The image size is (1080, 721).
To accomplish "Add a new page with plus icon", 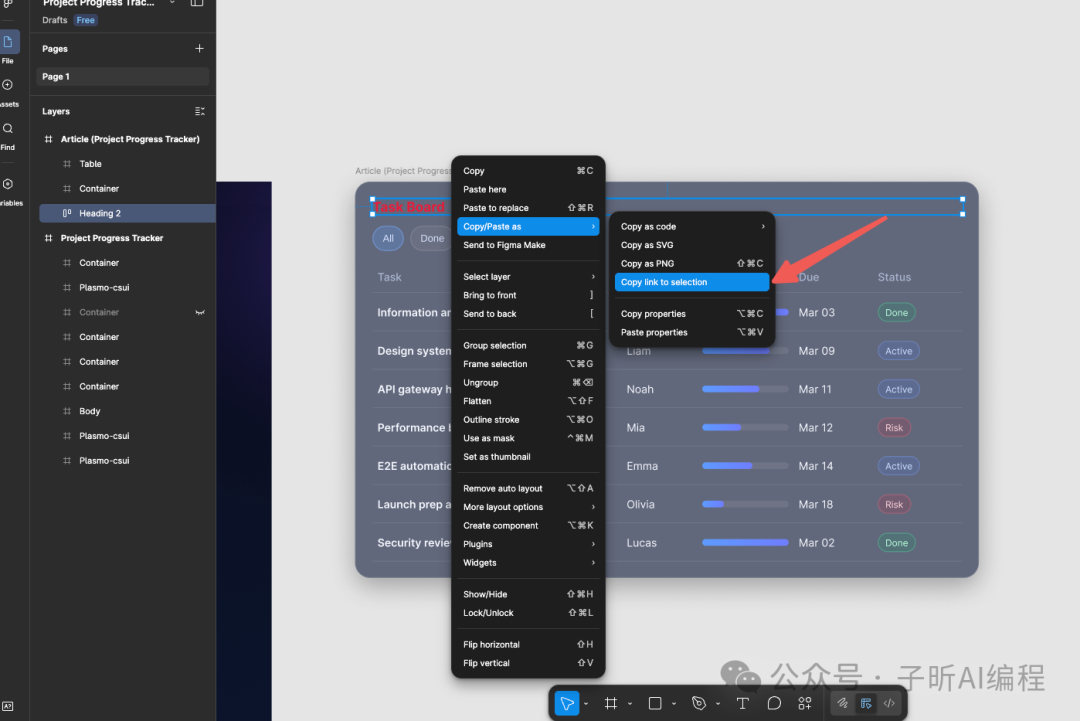I will (199, 48).
